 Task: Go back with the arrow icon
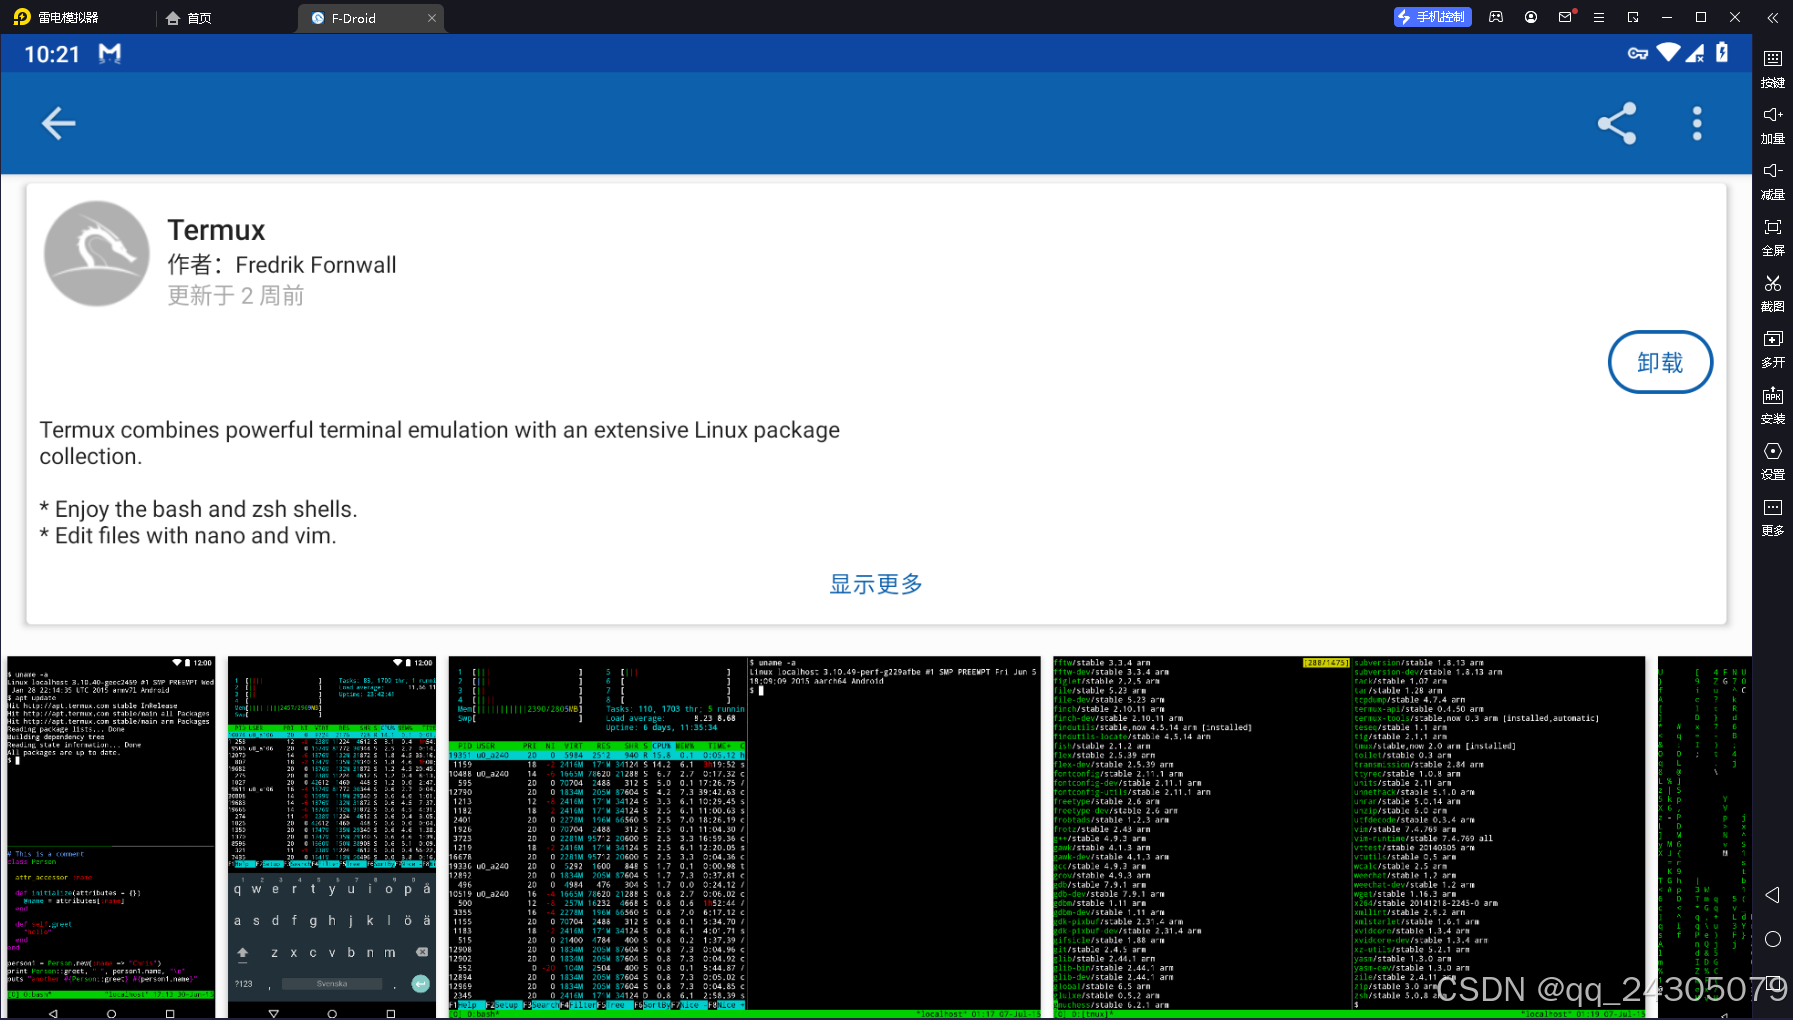click(x=58, y=123)
